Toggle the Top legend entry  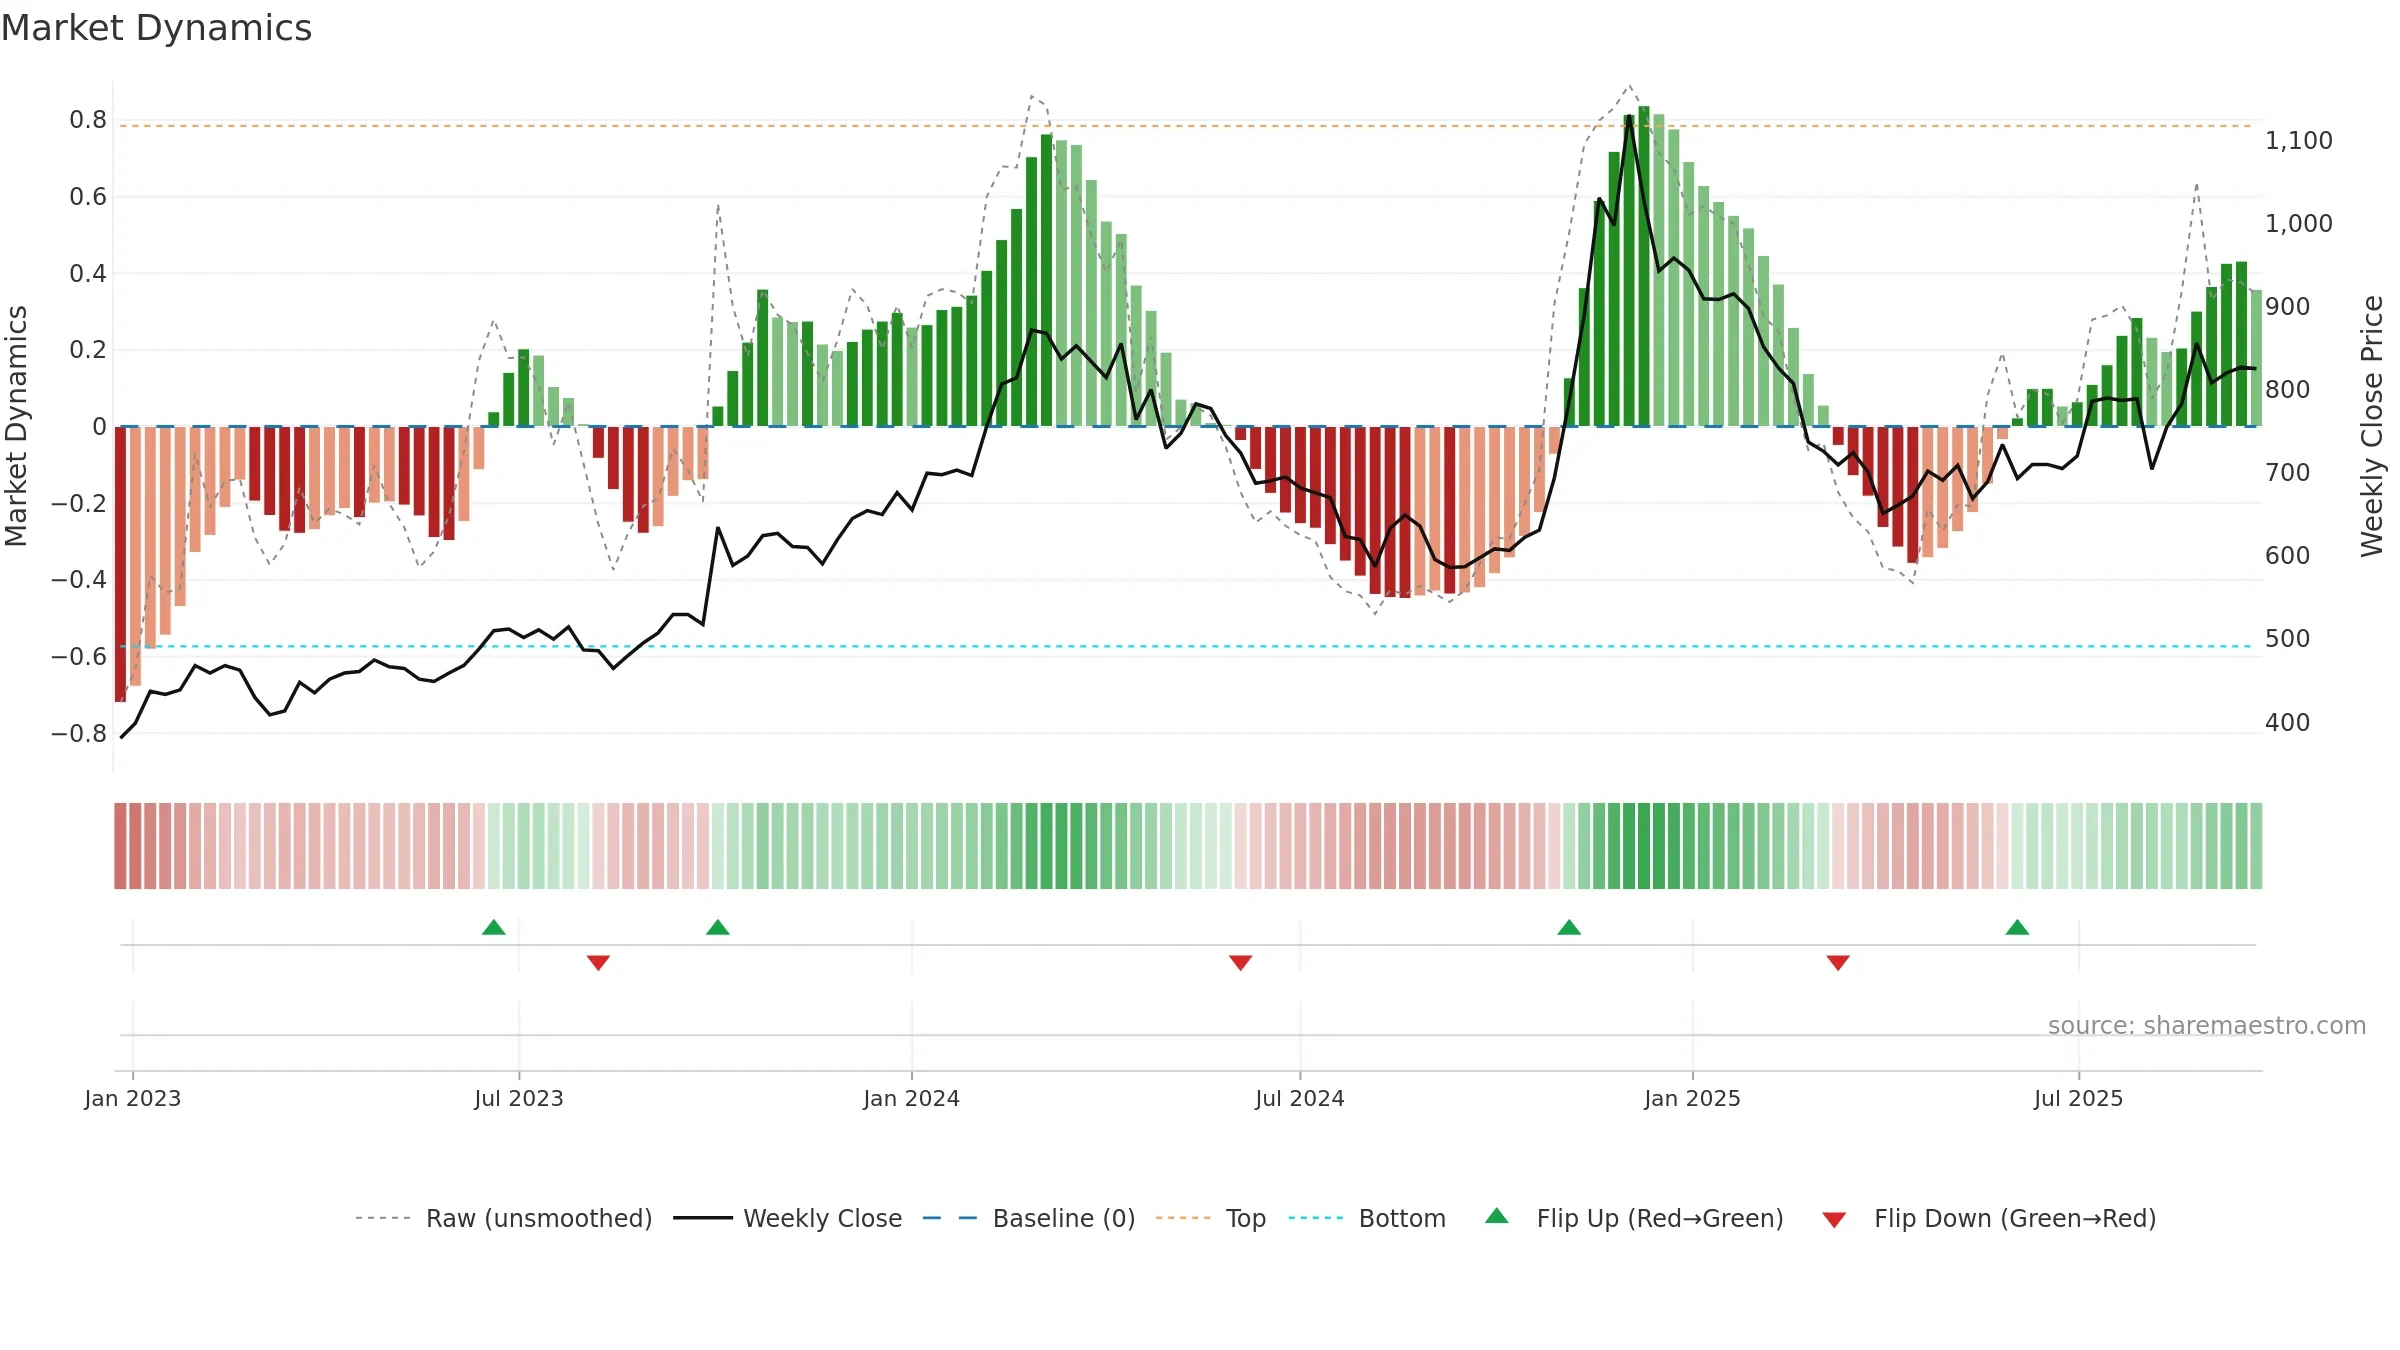pos(1211,1218)
